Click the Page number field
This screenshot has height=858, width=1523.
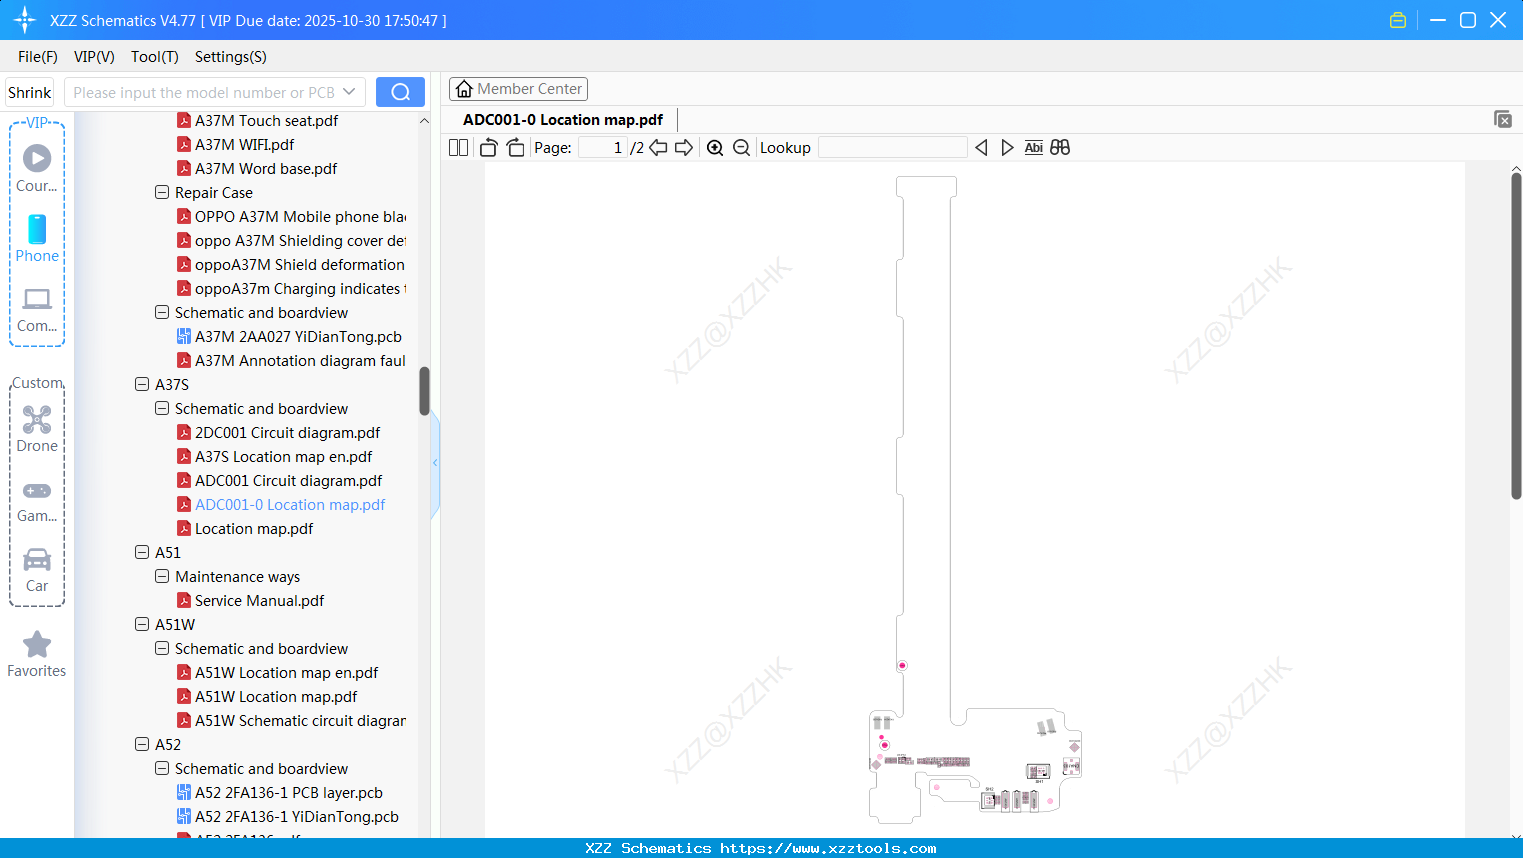point(603,148)
